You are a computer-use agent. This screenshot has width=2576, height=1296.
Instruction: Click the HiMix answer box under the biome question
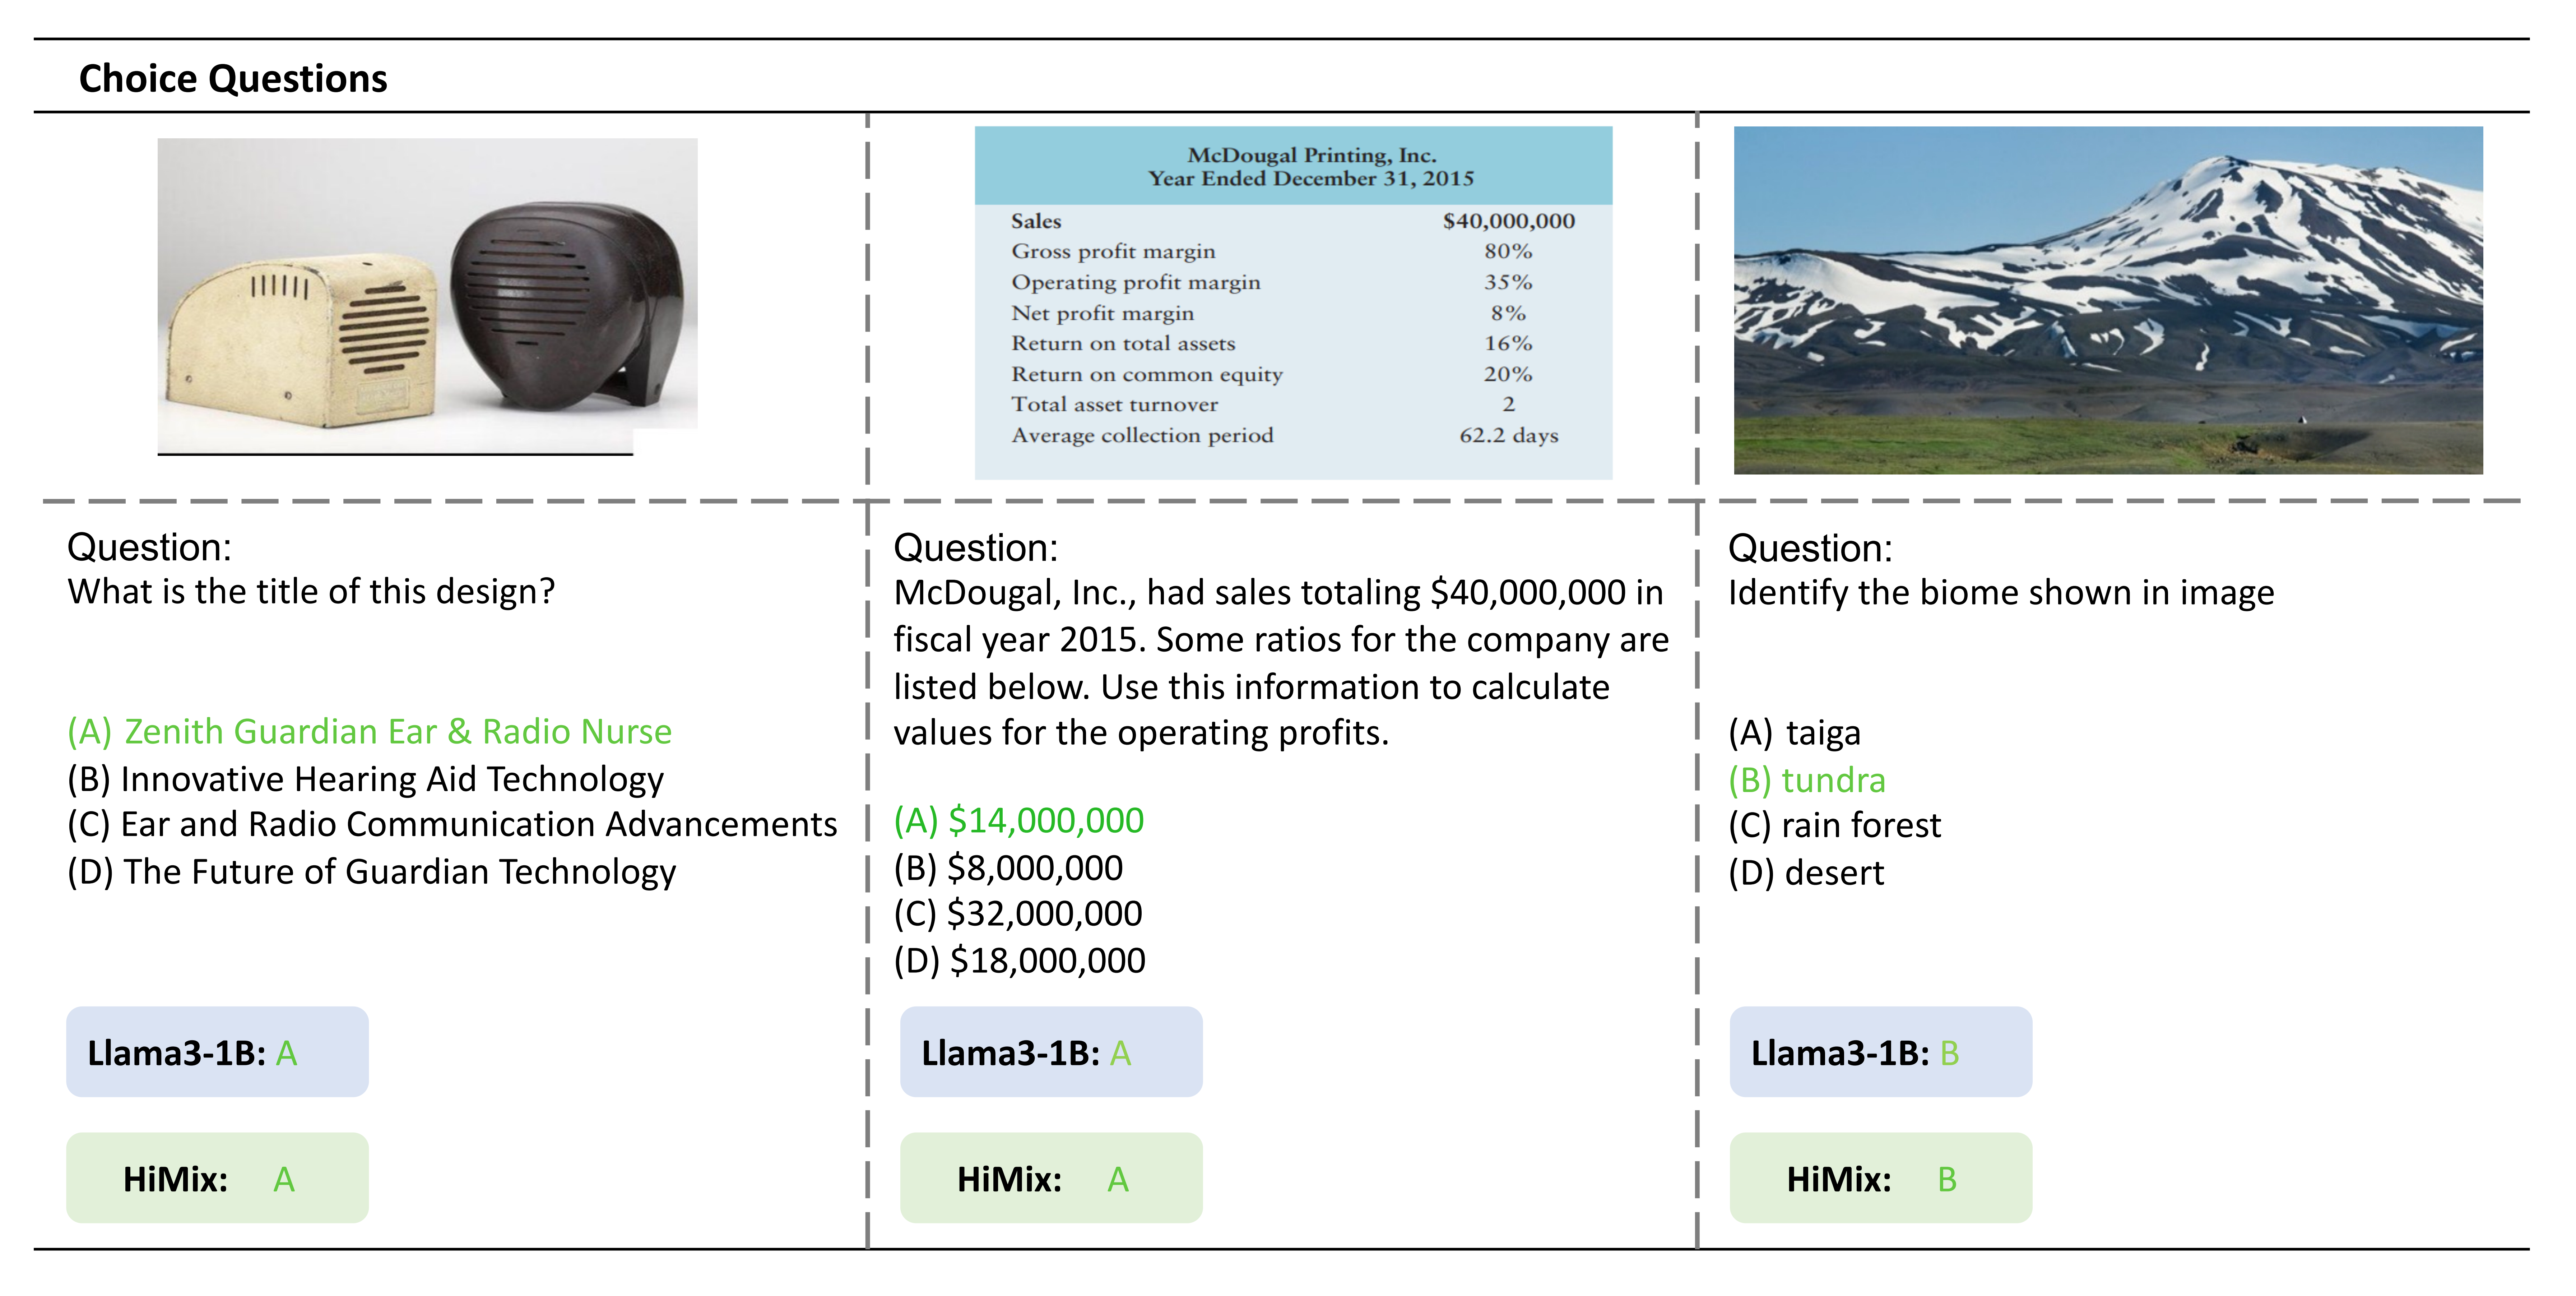click(1881, 1178)
